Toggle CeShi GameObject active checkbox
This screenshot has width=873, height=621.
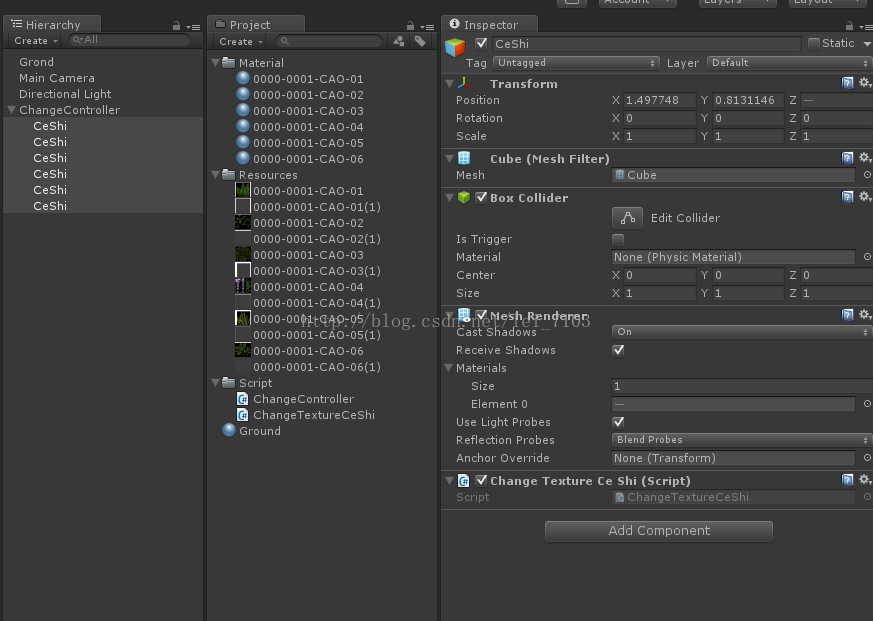point(482,43)
